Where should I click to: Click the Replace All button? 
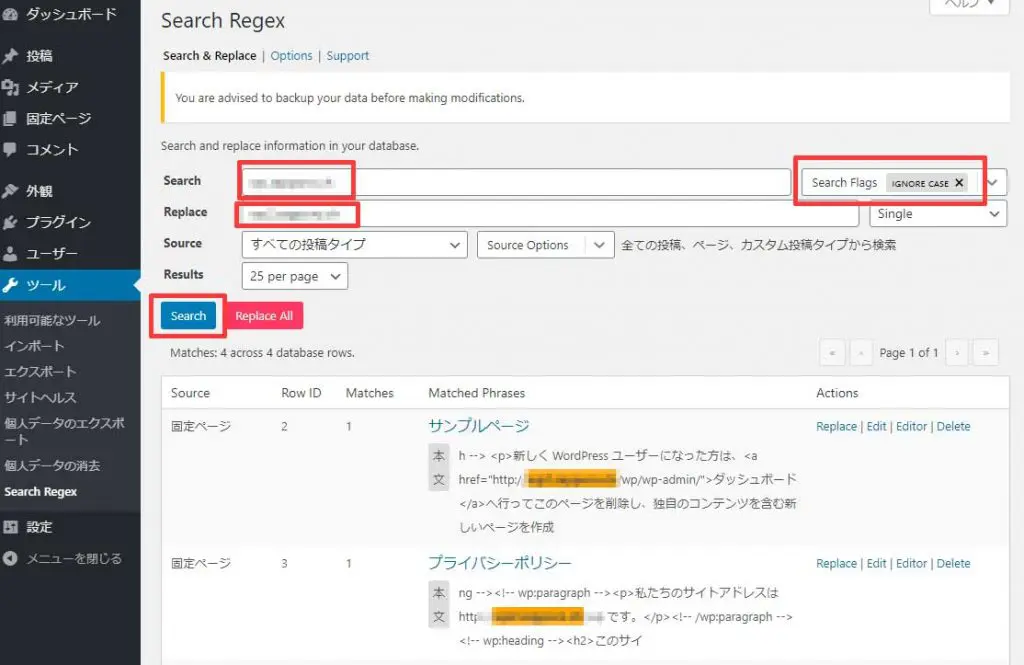pyautogui.click(x=264, y=316)
